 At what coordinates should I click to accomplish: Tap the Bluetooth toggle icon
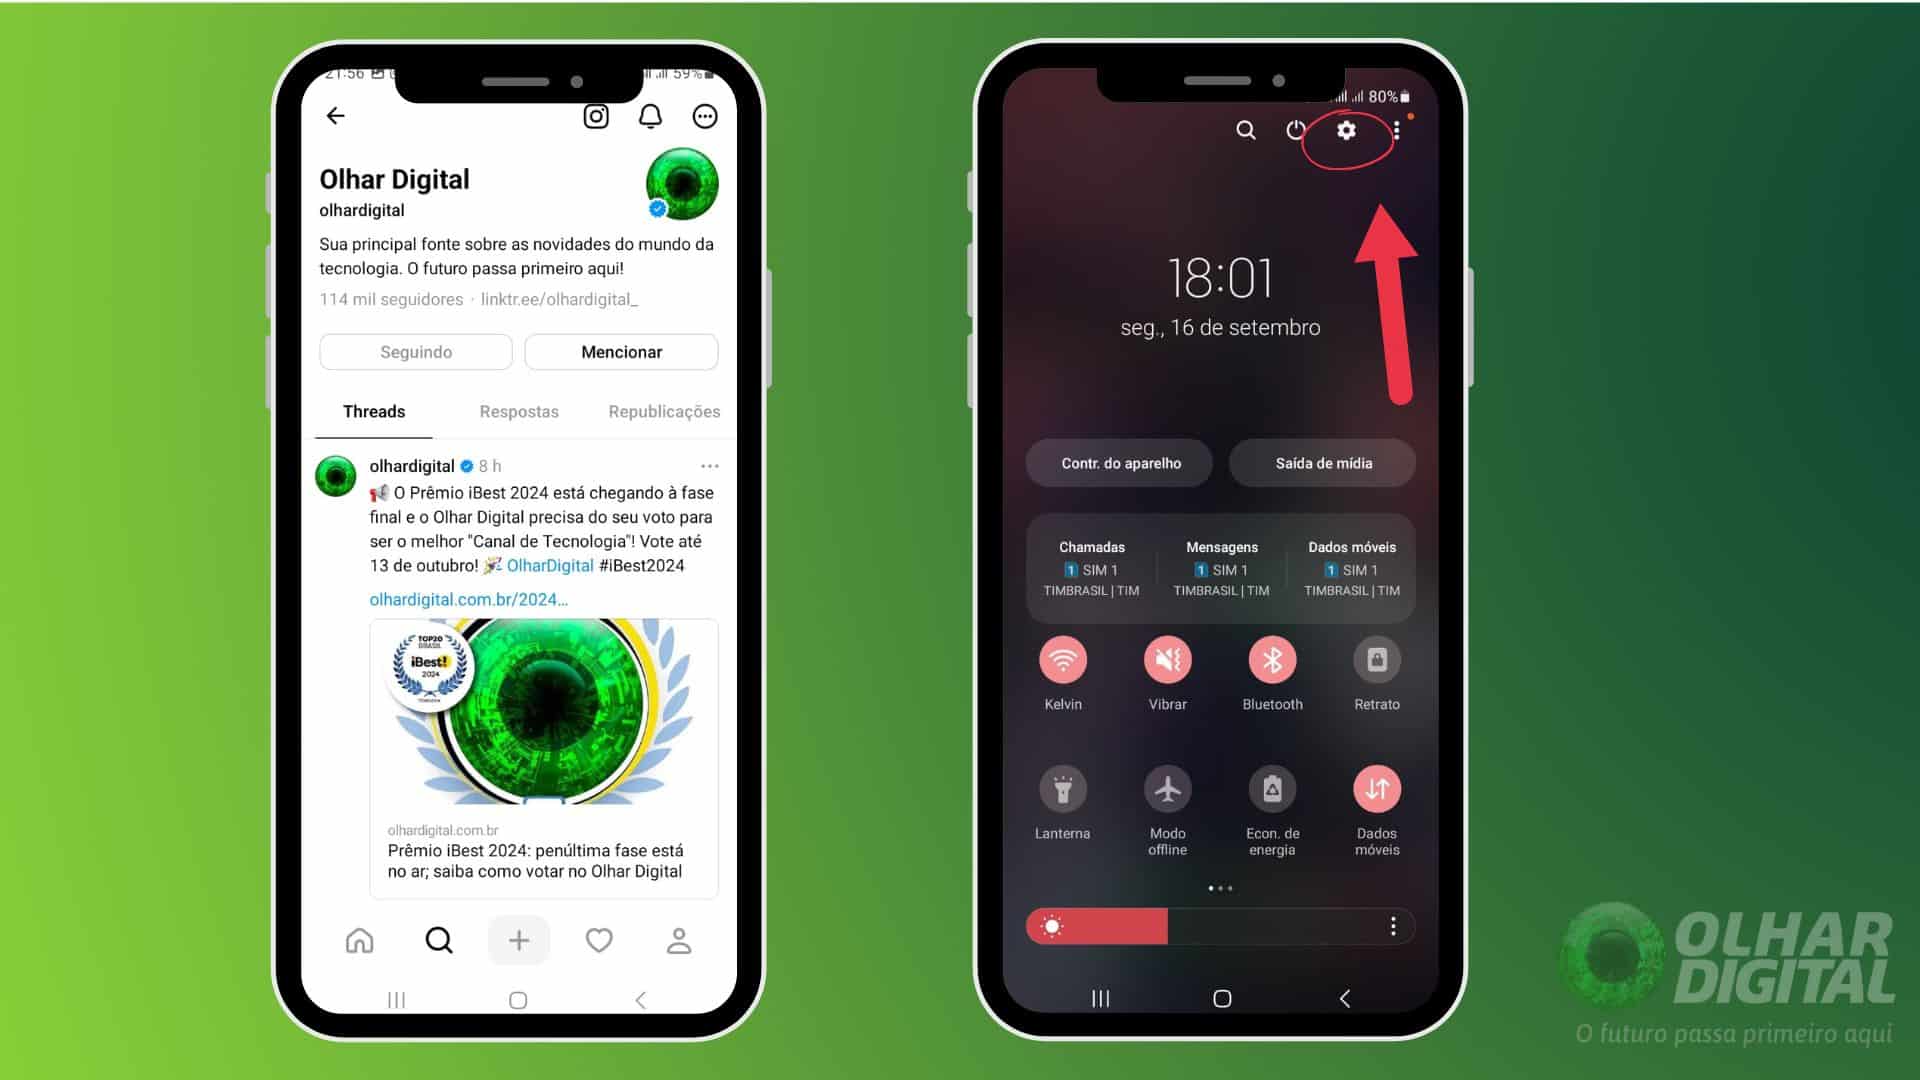pos(1269,659)
